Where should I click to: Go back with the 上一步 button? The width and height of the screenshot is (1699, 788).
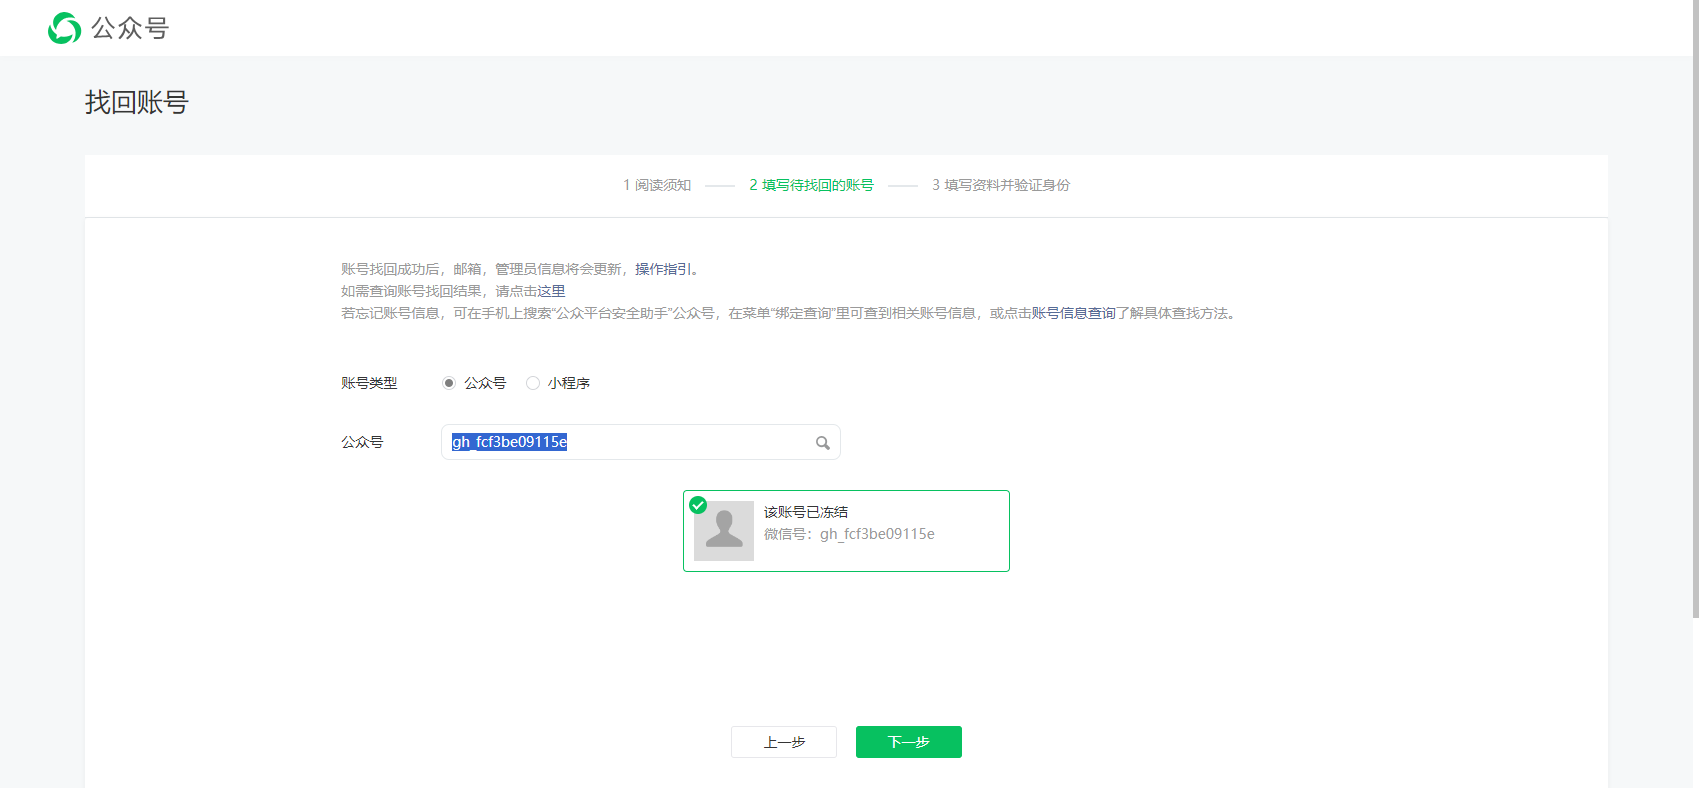784,742
